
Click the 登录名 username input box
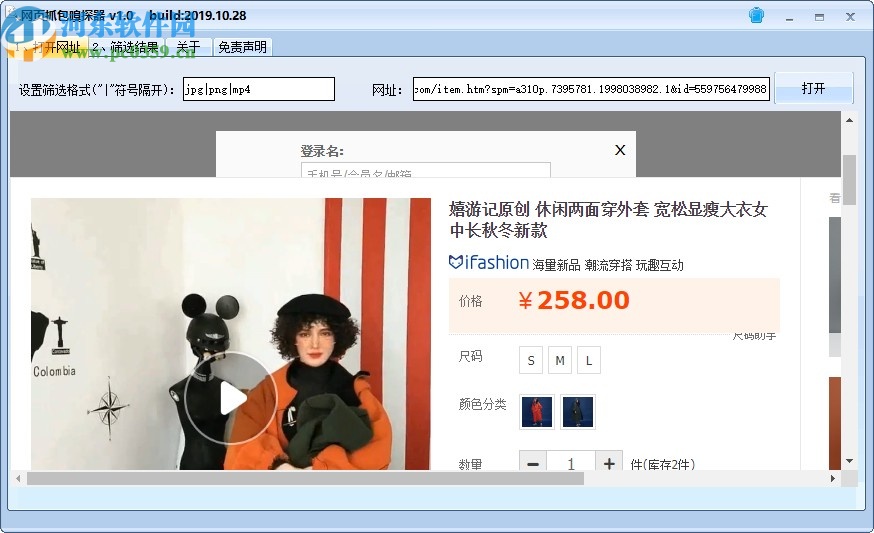click(x=426, y=170)
